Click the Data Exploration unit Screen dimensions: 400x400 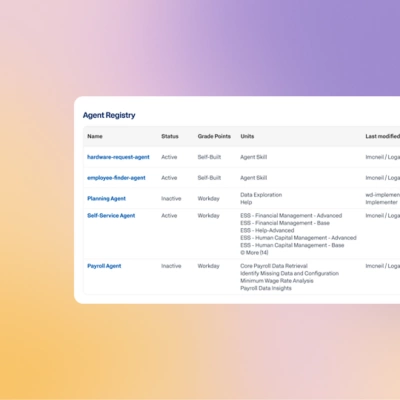click(x=261, y=195)
